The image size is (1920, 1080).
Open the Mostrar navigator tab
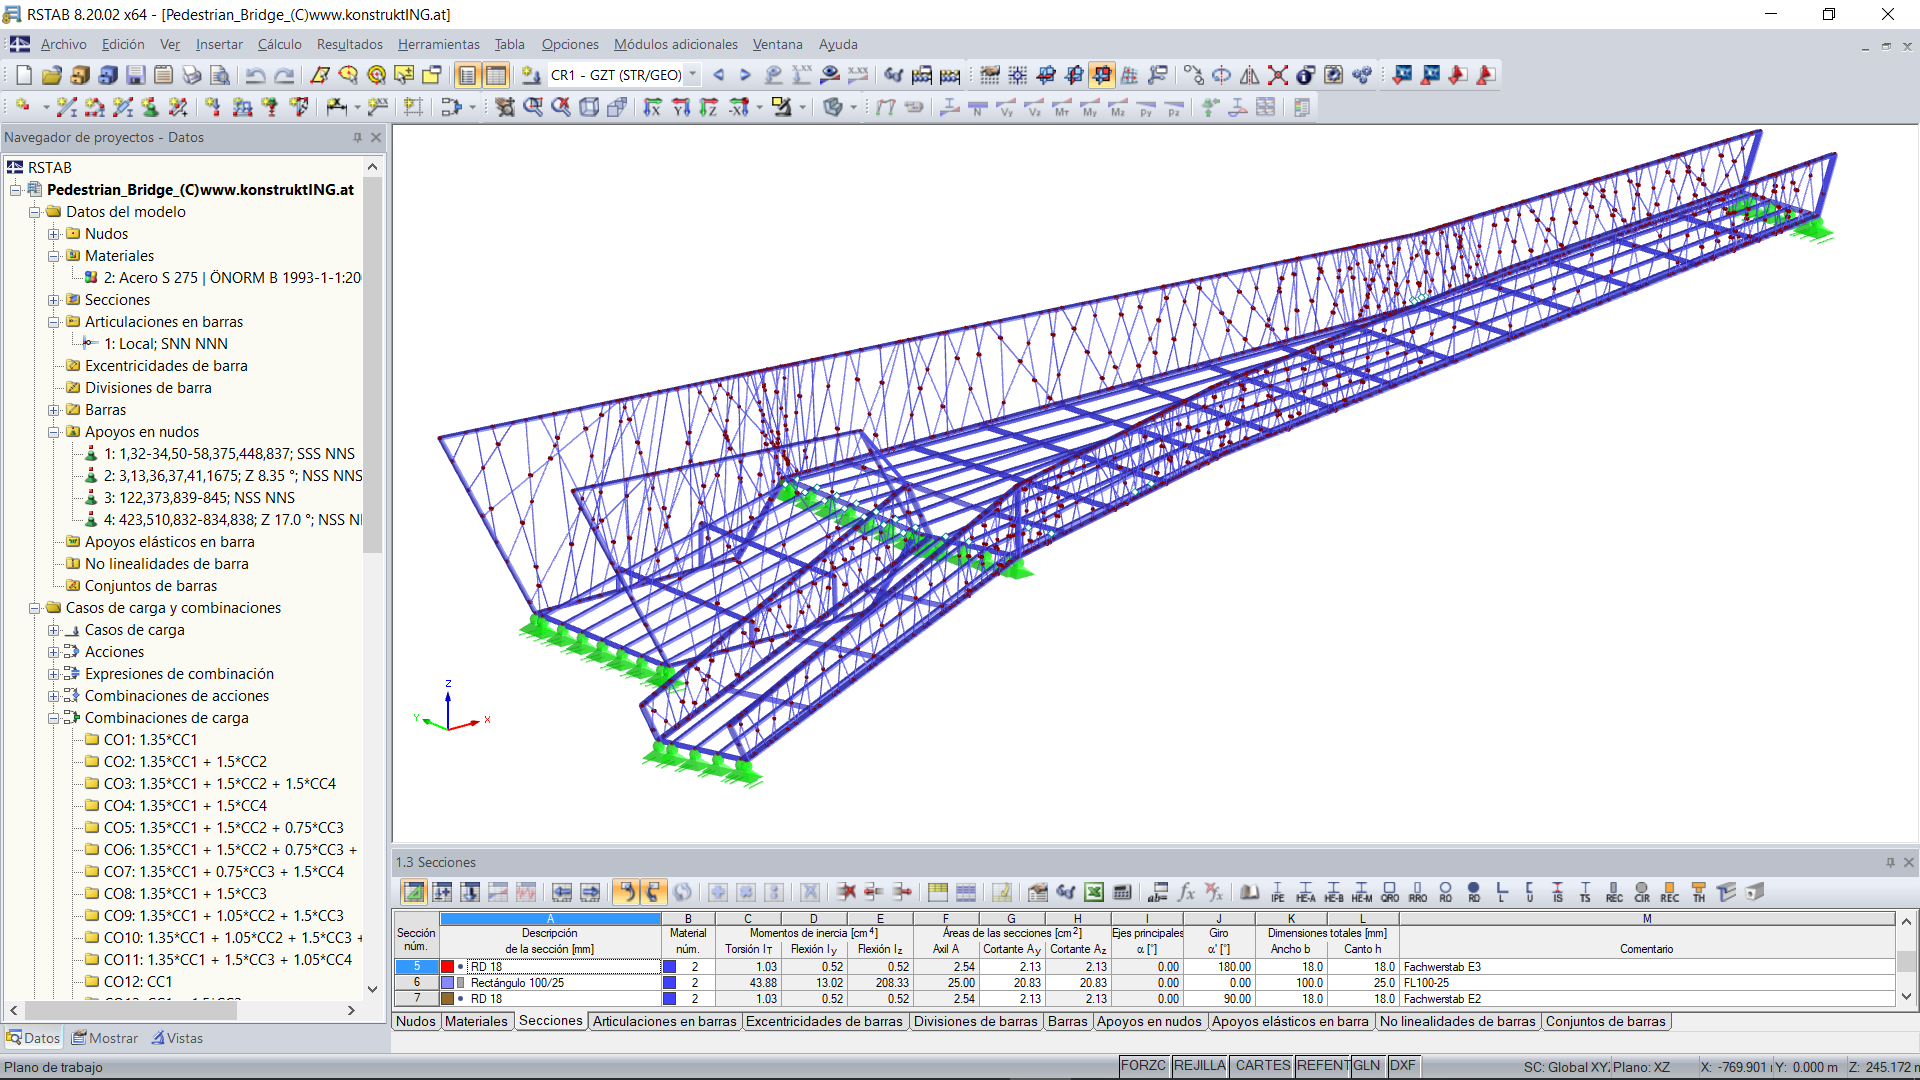point(105,1038)
